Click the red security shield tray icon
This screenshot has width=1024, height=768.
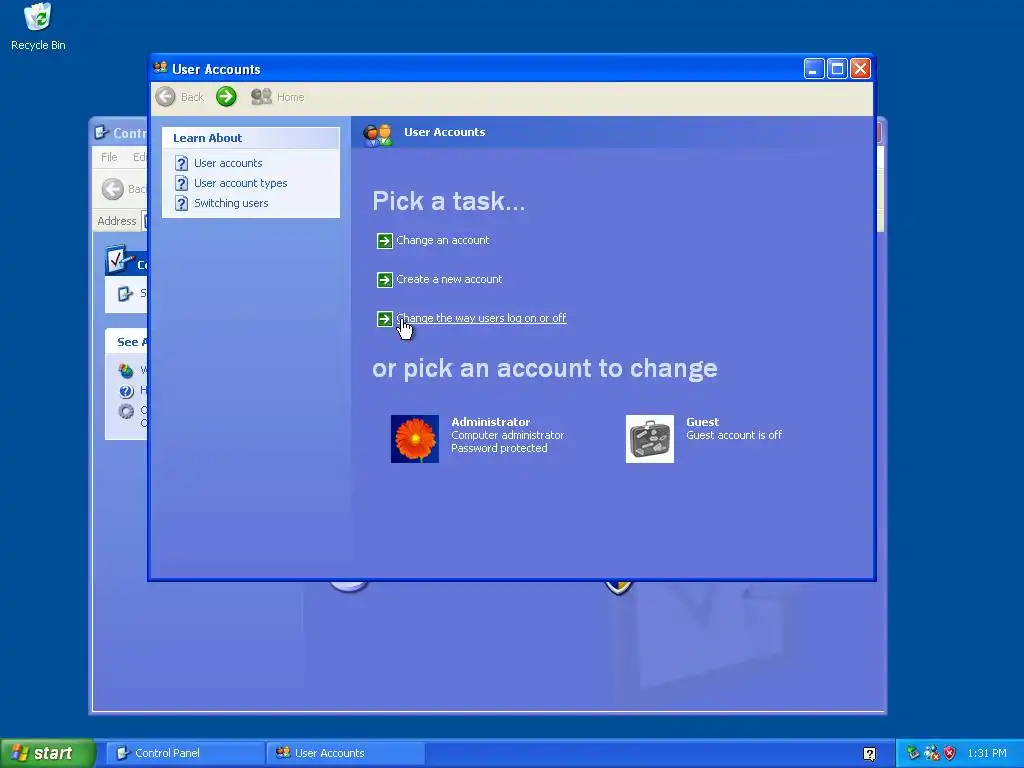[950, 753]
